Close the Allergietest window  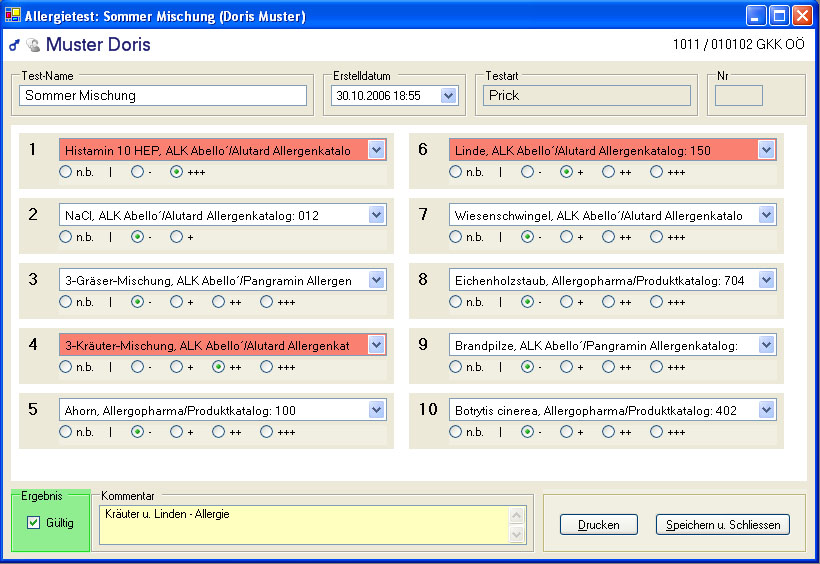(x=802, y=16)
